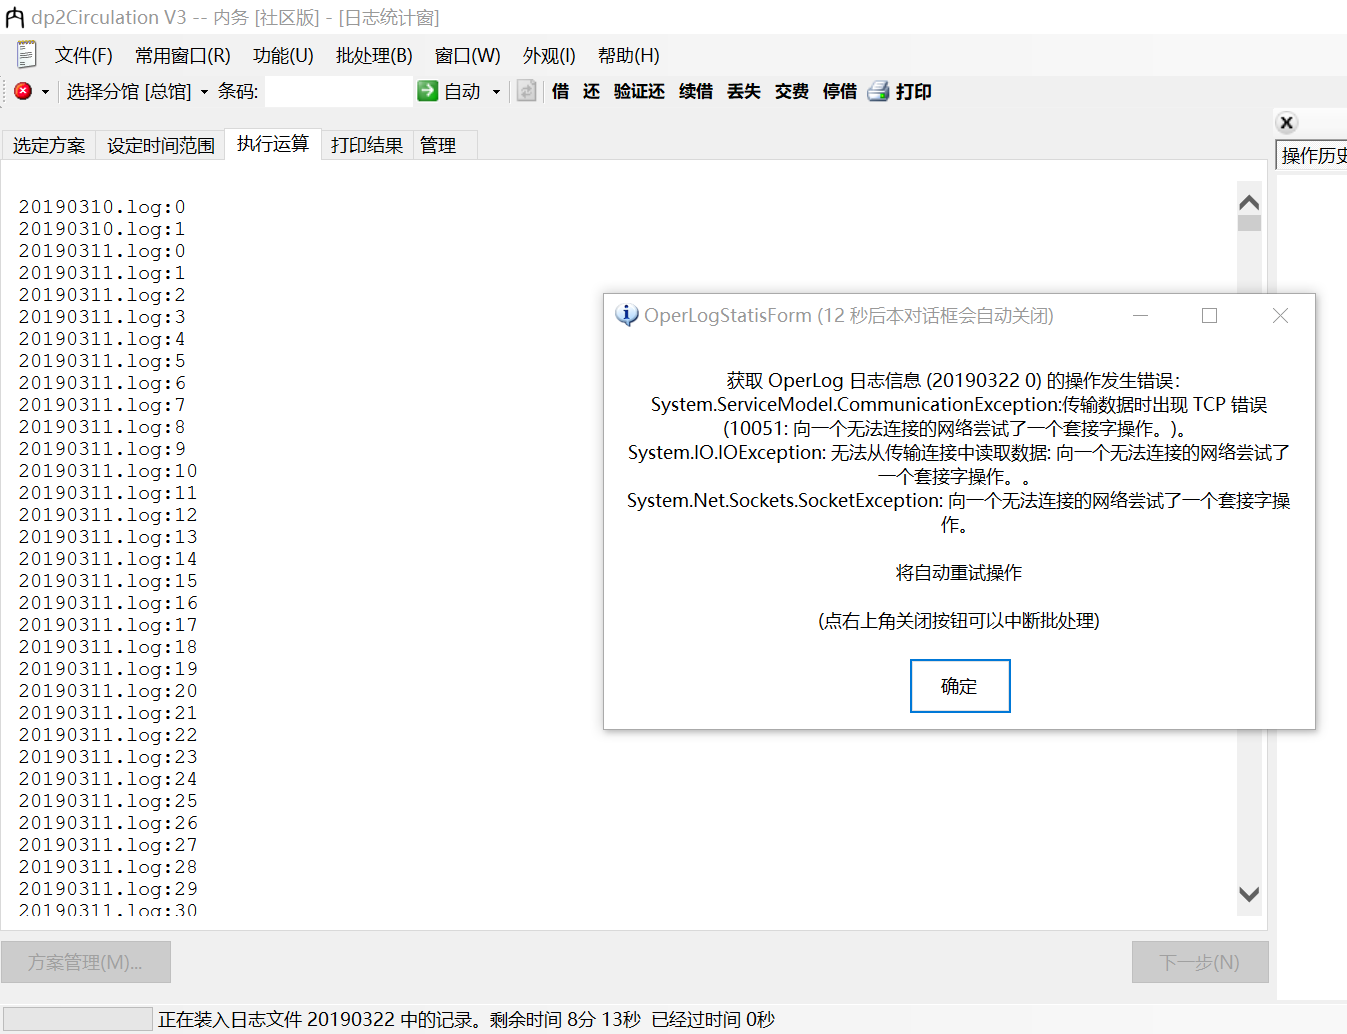Open the 自动 mode dropdown arrow
This screenshot has height=1034, width=1347.
494,91
